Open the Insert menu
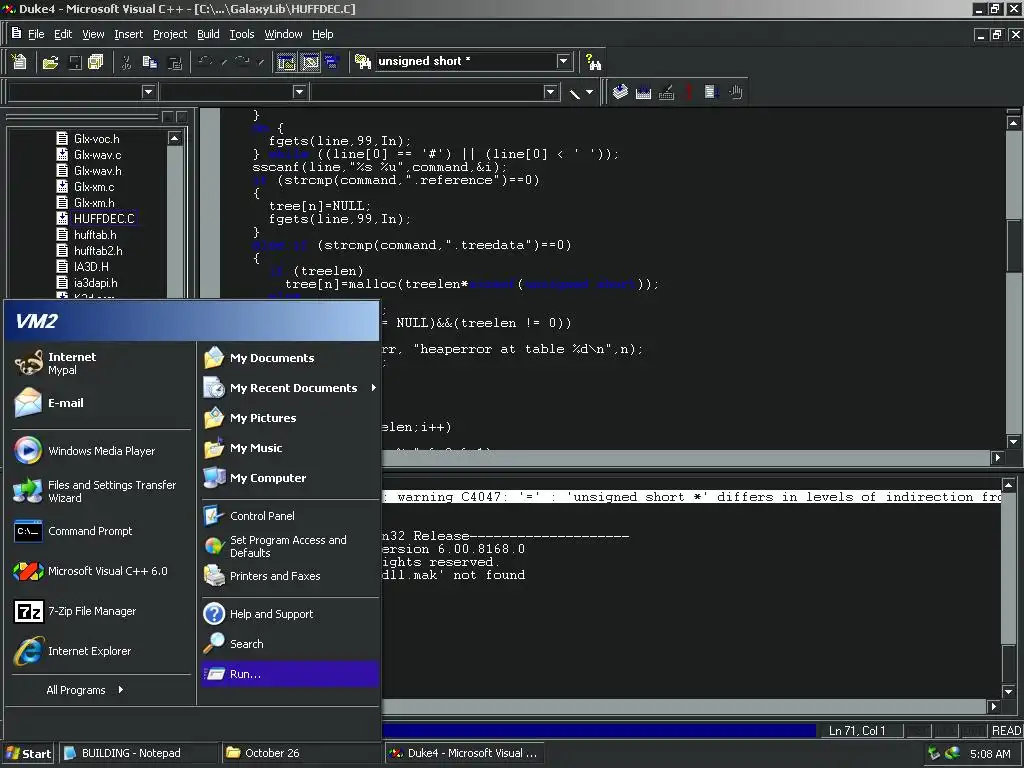This screenshot has height=768, width=1024. [x=129, y=34]
